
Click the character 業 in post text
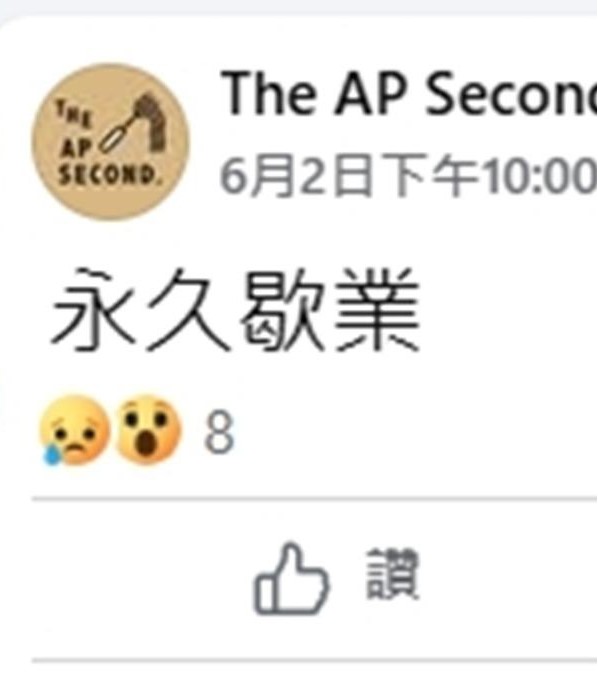coord(377,310)
